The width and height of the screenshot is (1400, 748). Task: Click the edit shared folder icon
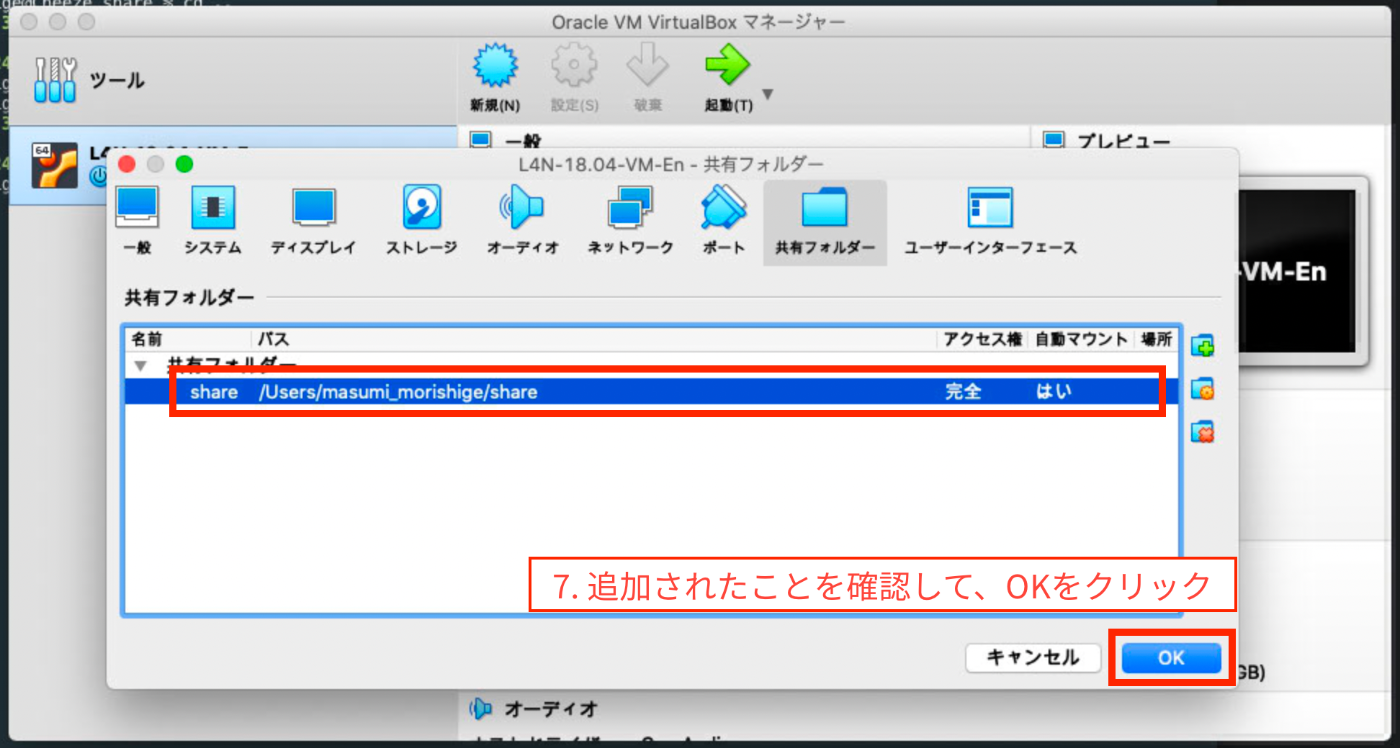point(1202,389)
